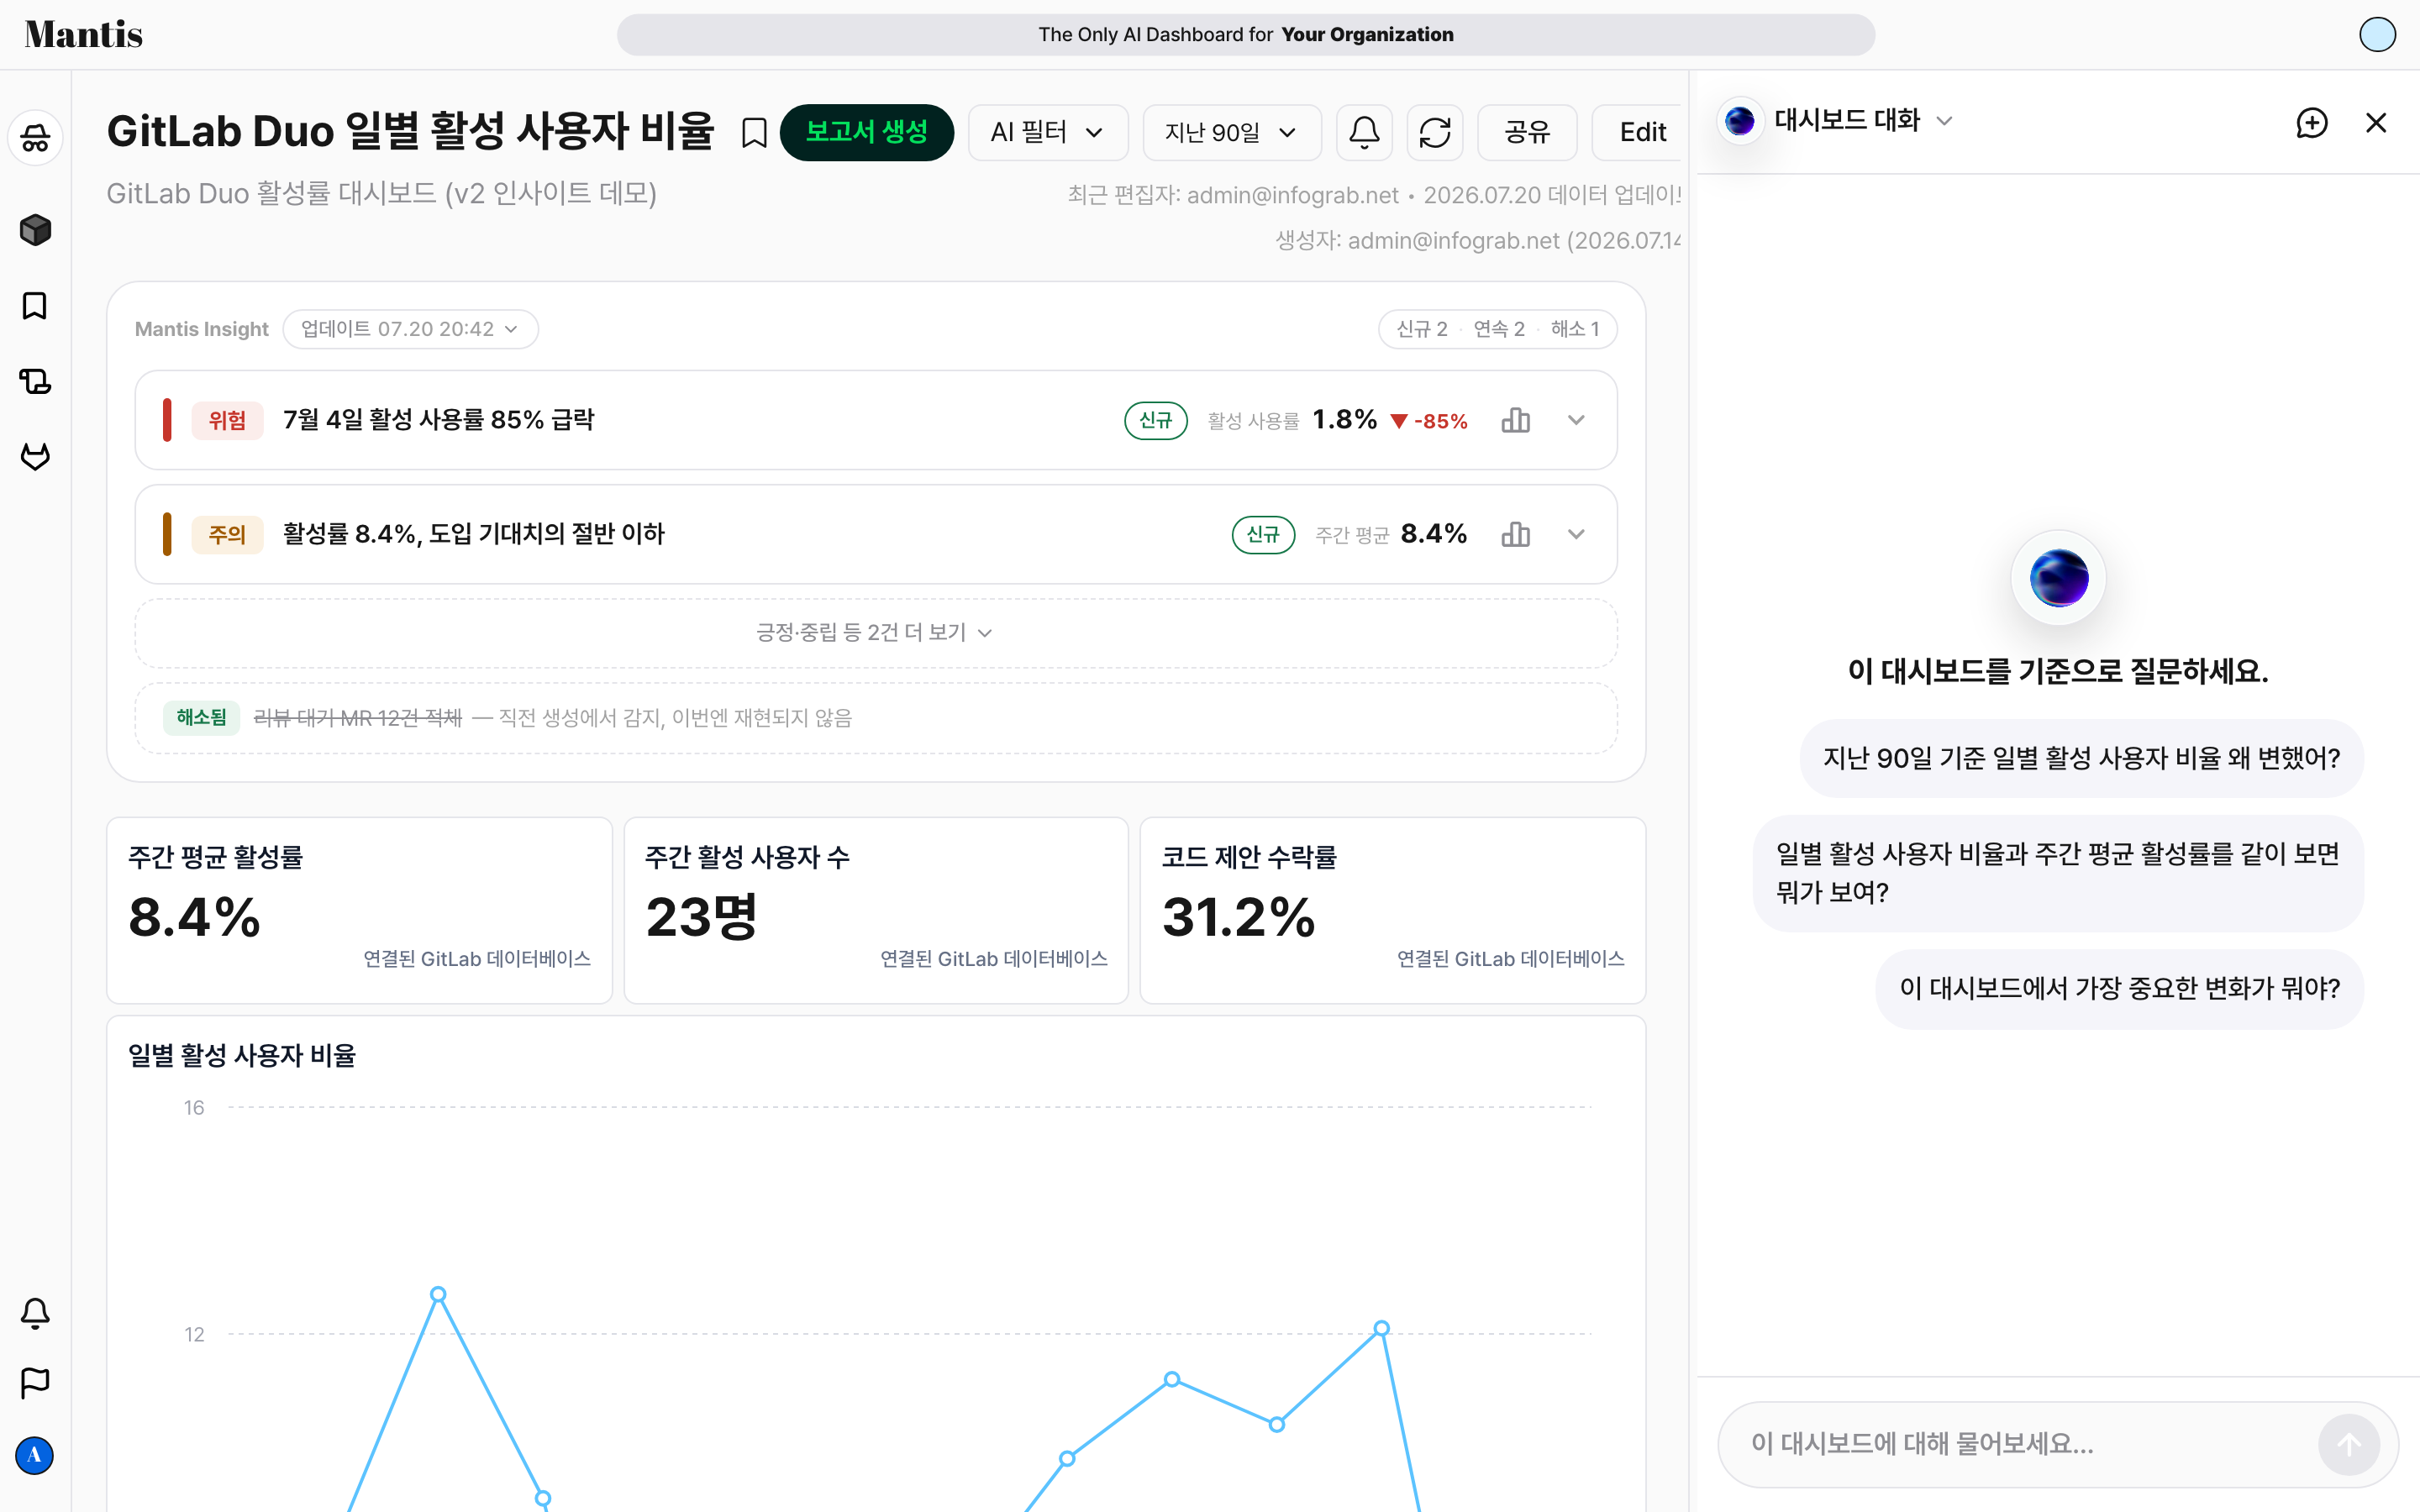Click the 신규 badge on the 주의 row
Screen dimensions: 2420x1512
[1263, 534]
